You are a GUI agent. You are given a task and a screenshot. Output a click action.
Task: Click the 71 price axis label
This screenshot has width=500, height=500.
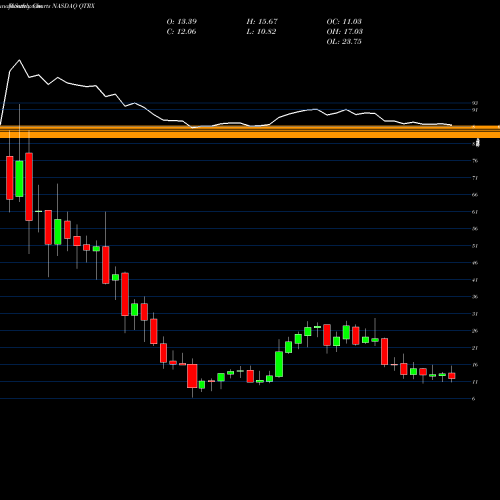pos(475,178)
